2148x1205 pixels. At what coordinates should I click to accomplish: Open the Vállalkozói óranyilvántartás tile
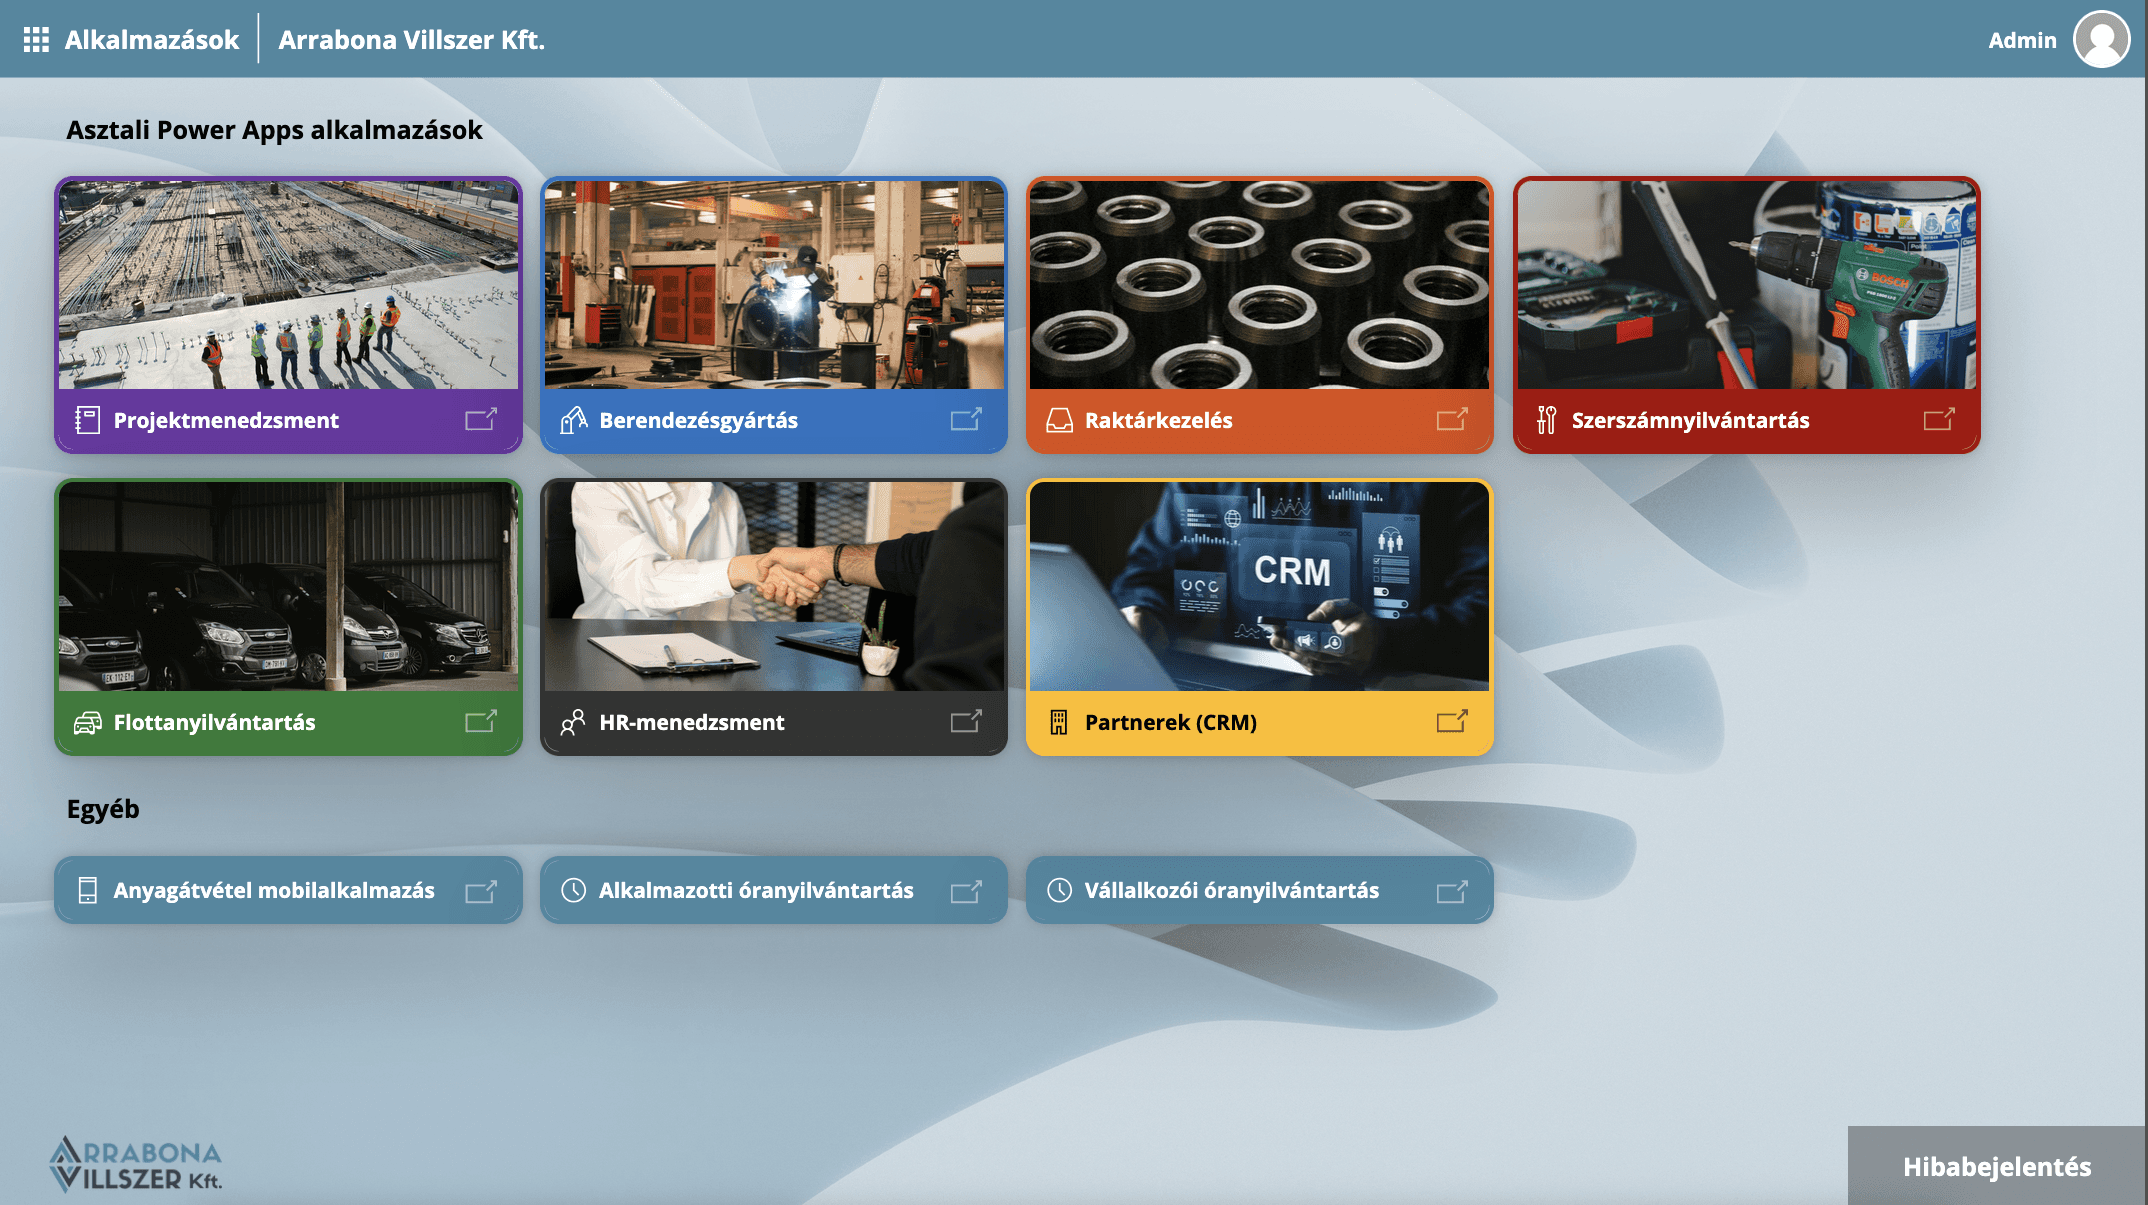click(1231, 890)
